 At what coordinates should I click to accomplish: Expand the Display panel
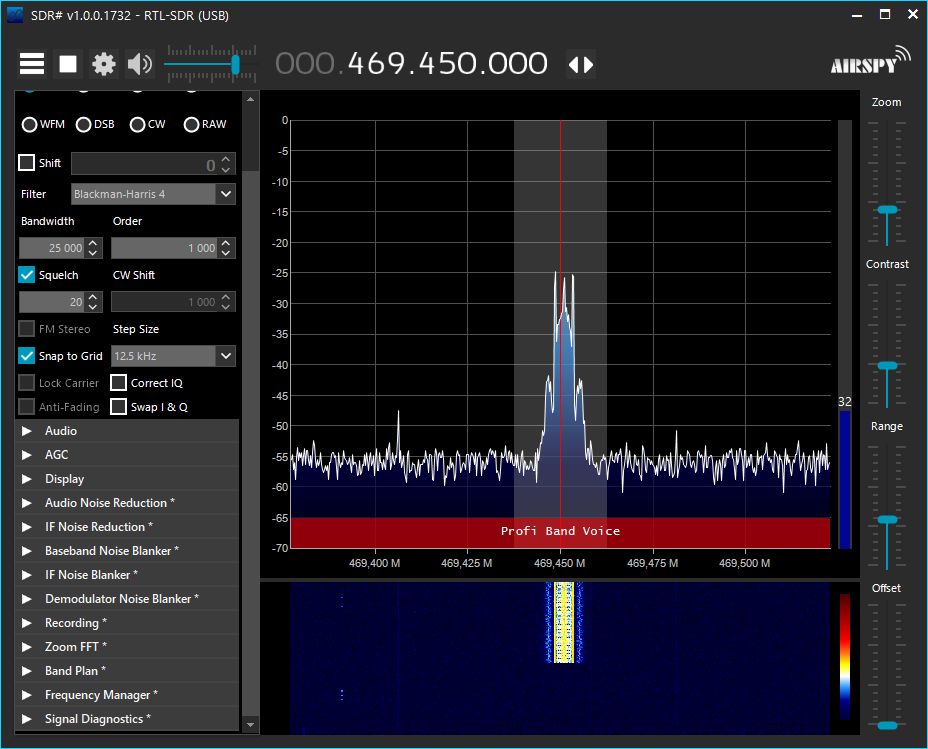tap(127, 479)
